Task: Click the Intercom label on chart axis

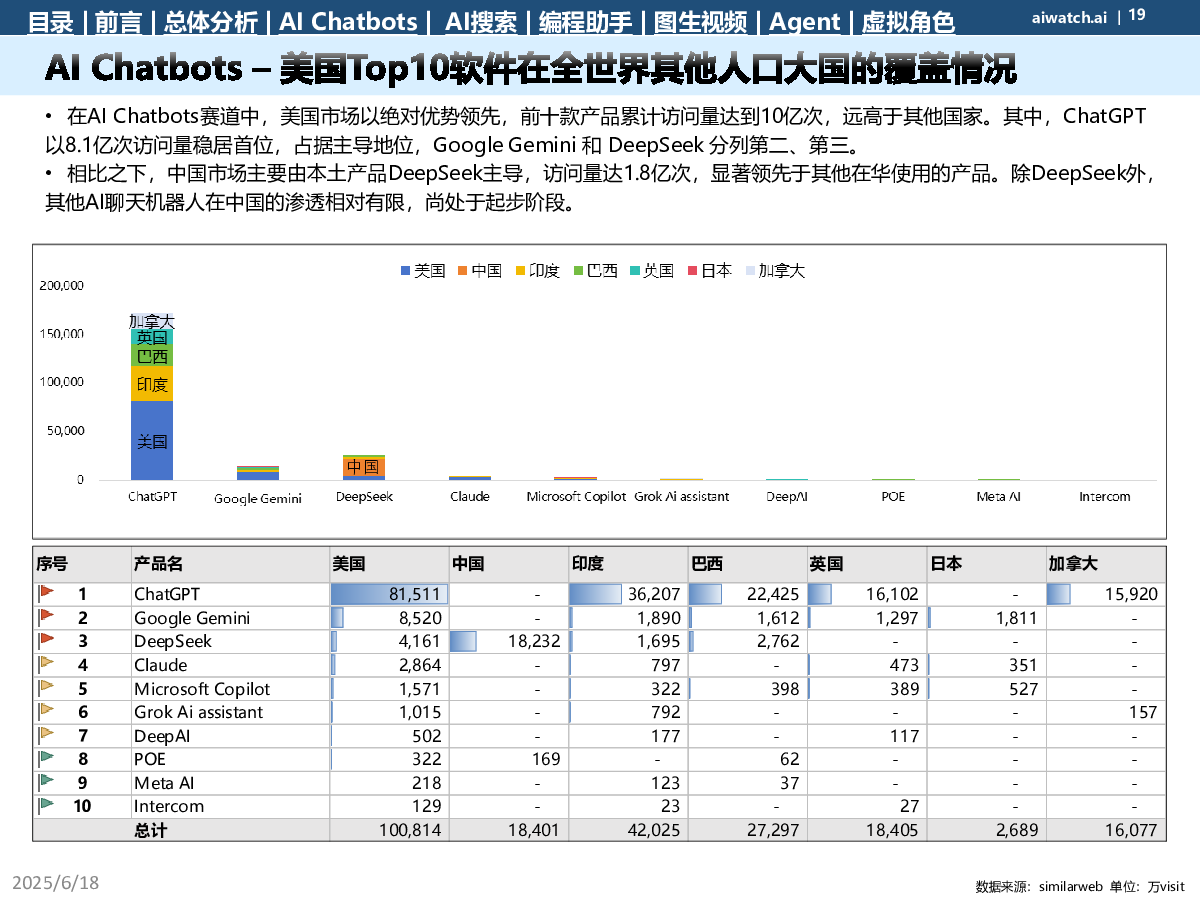Action: point(1105,496)
